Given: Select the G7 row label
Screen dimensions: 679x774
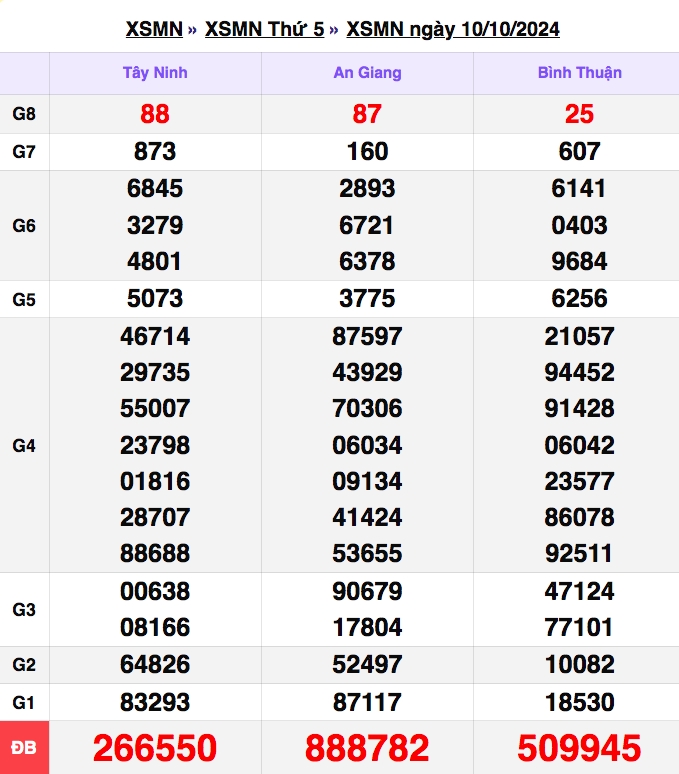Looking at the screenshot, I should (x=24, y=152).
